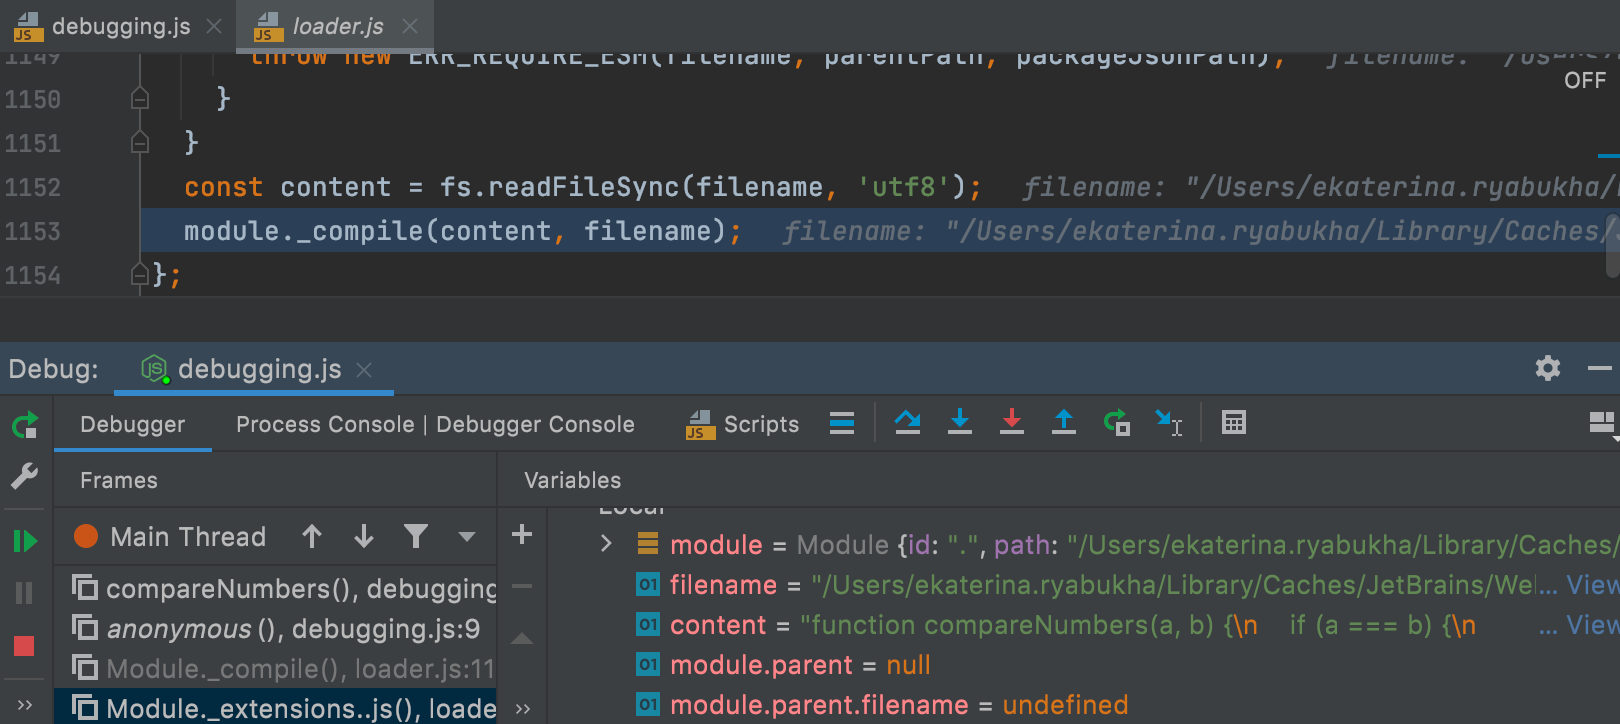Add a new watch expression
Screen dimensions: 1620x724
tap(522, 534)
